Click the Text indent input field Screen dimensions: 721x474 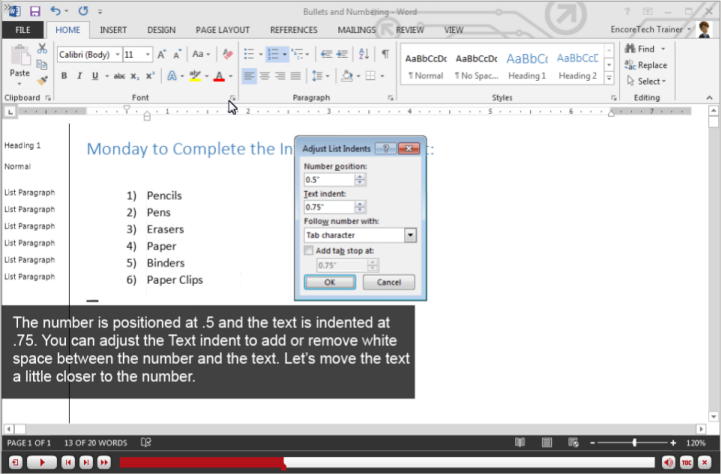coord(329,207)
